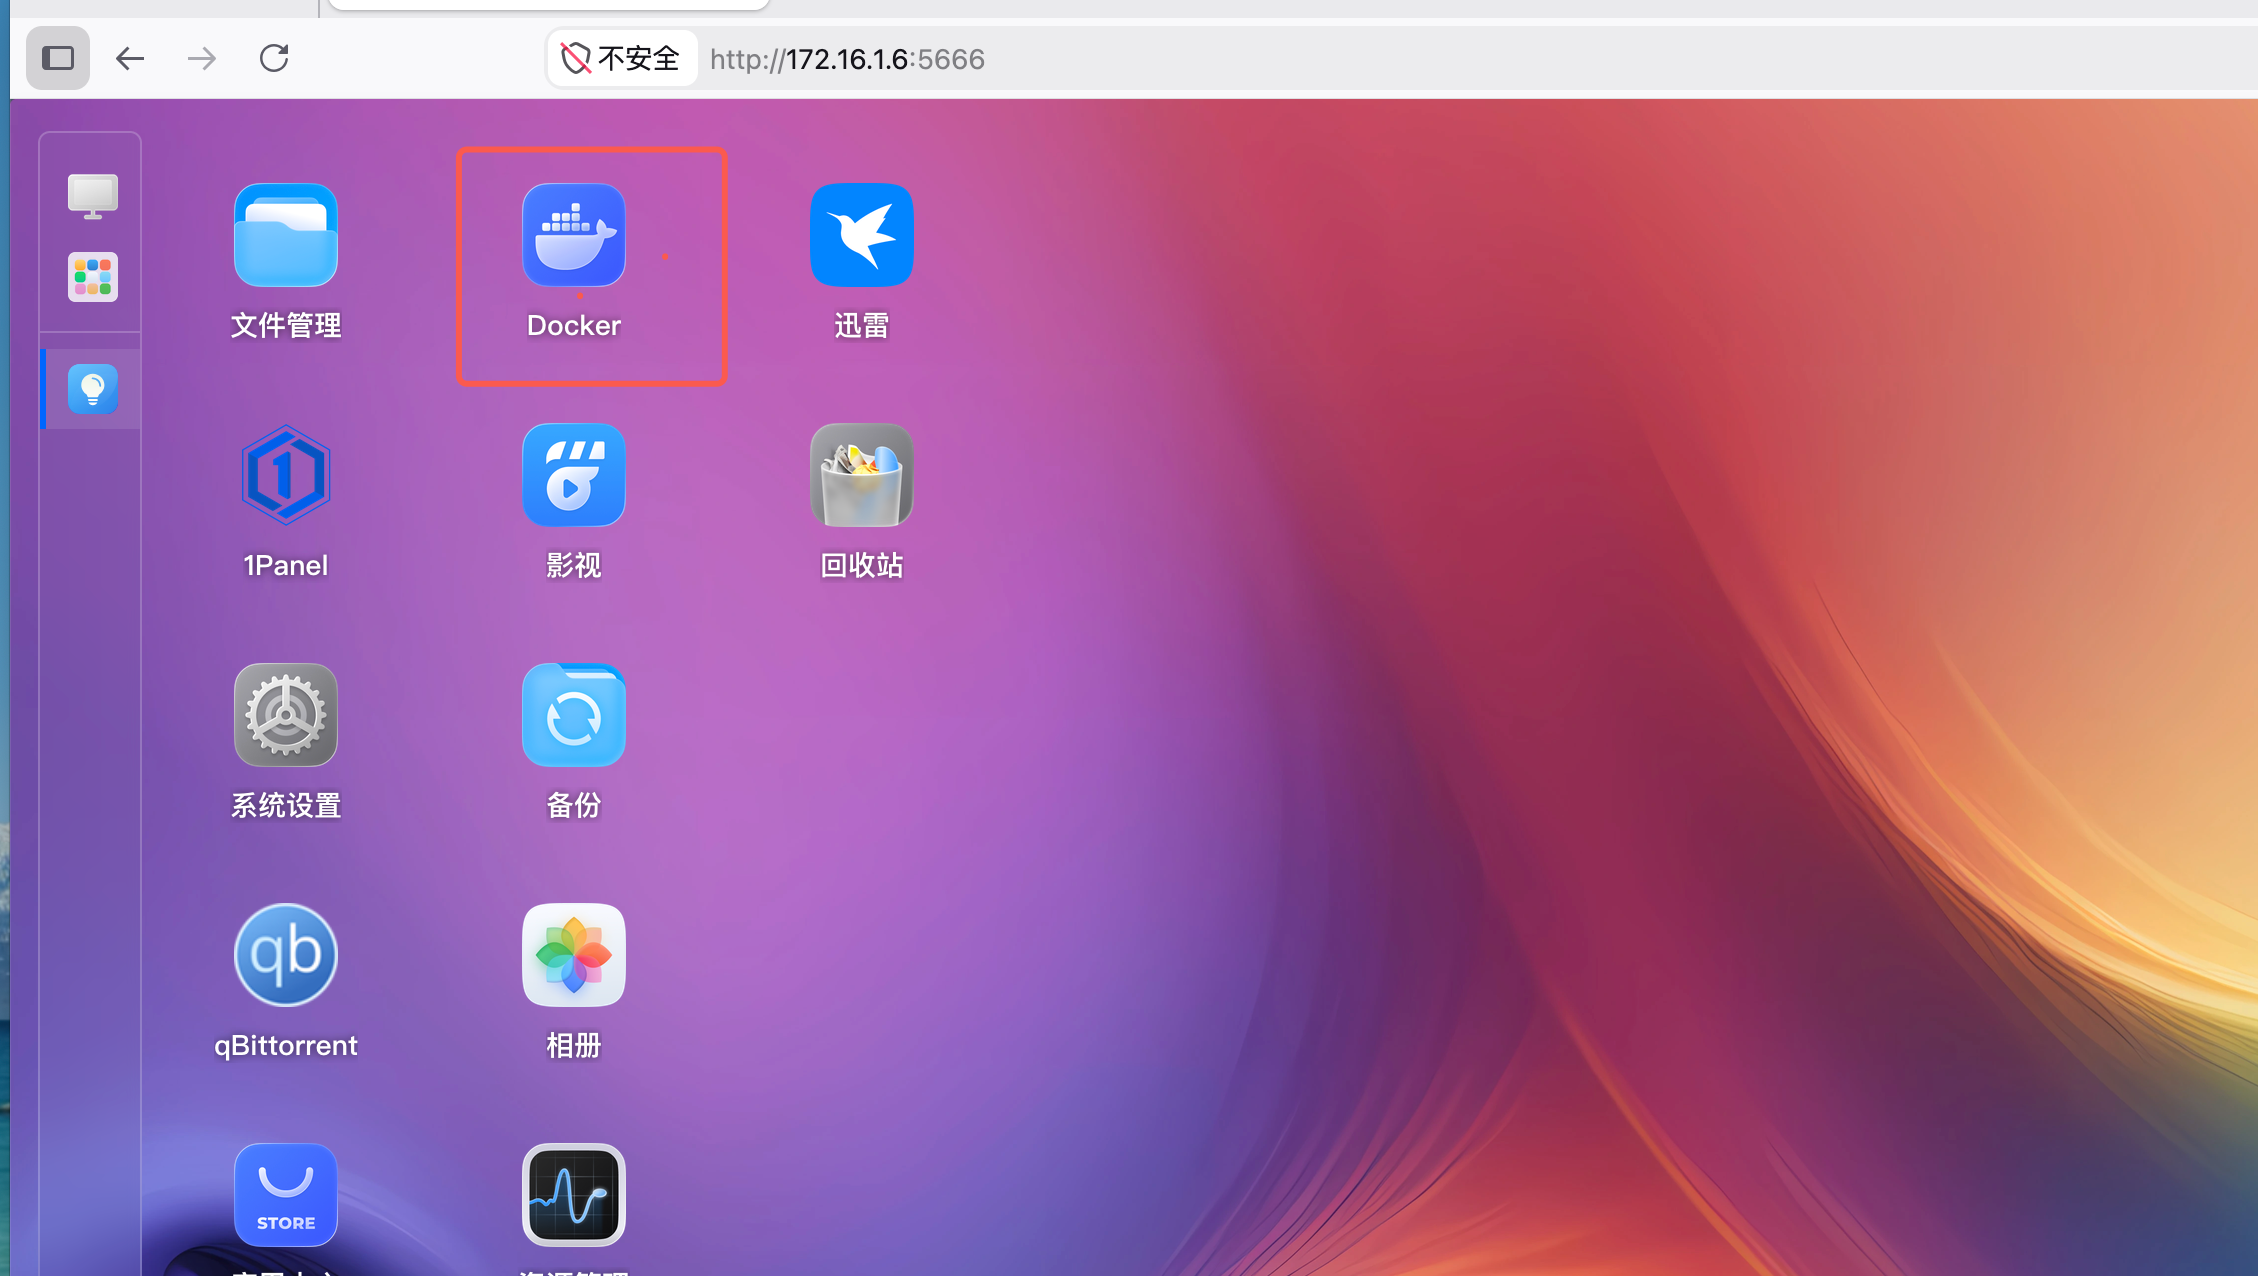2258x1276 pixels.
Task: Open the 迅雷 Thunder download app
Action: (862, 235)
